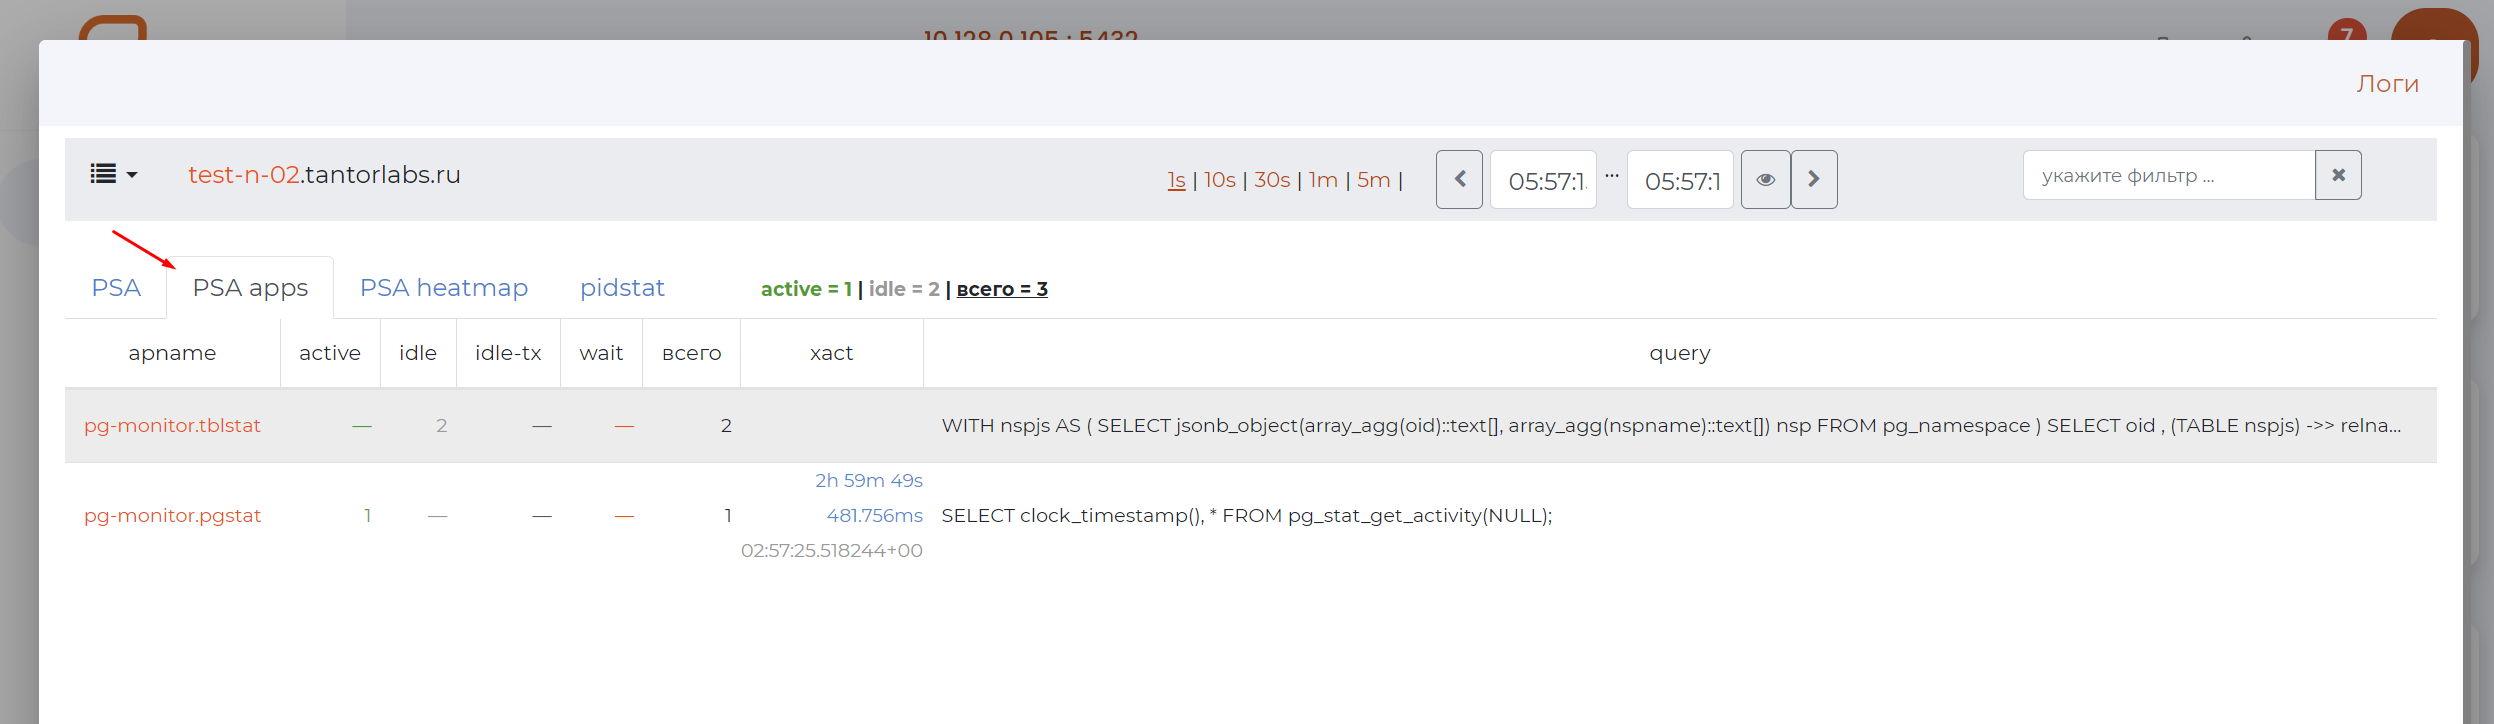Viewport: 2494px width, 724px height.
Task: Click the next time interval arrow
Action: 1813,180
